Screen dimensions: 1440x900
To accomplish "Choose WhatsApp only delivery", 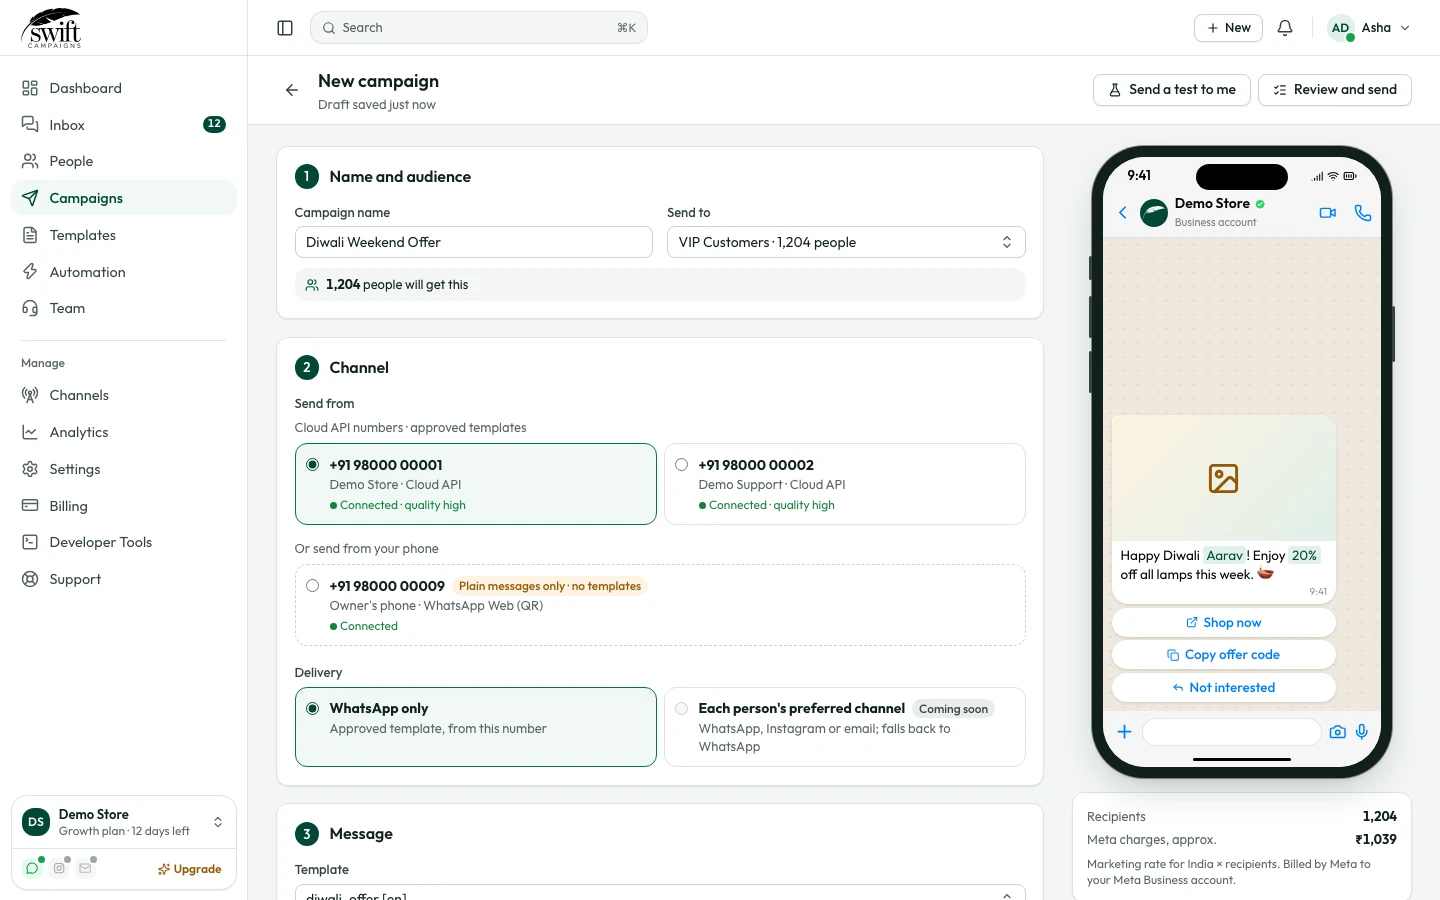I will coord(476,727).
